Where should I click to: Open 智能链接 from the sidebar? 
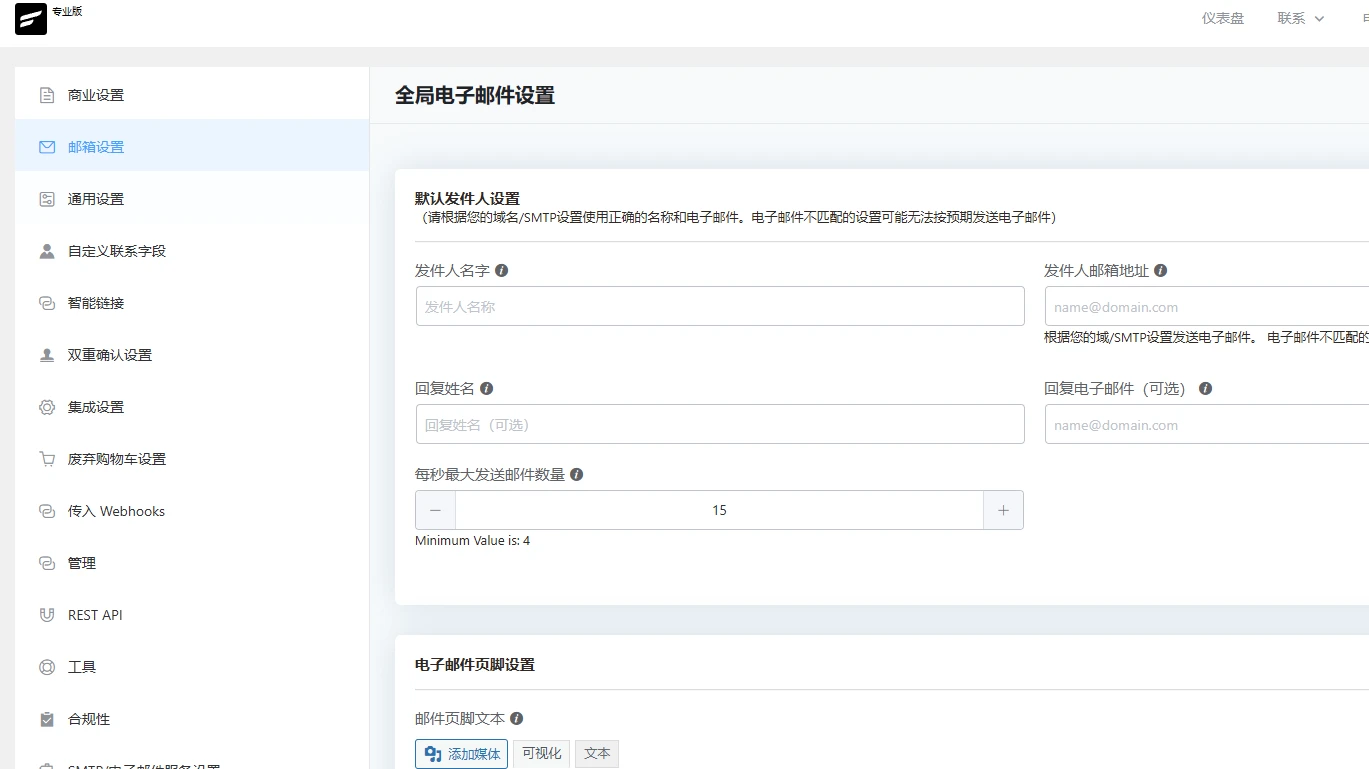point(96,302)
